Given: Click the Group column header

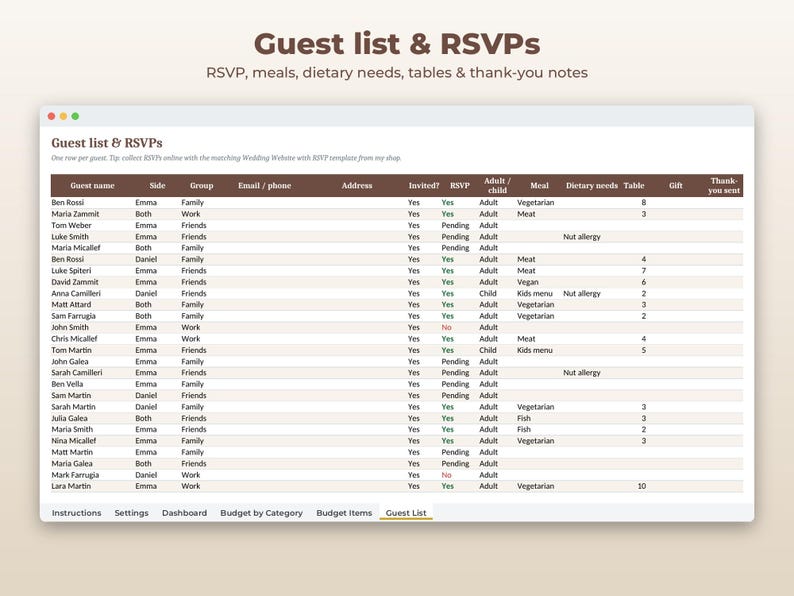Looking at the screenshot, I should (201, 185).
